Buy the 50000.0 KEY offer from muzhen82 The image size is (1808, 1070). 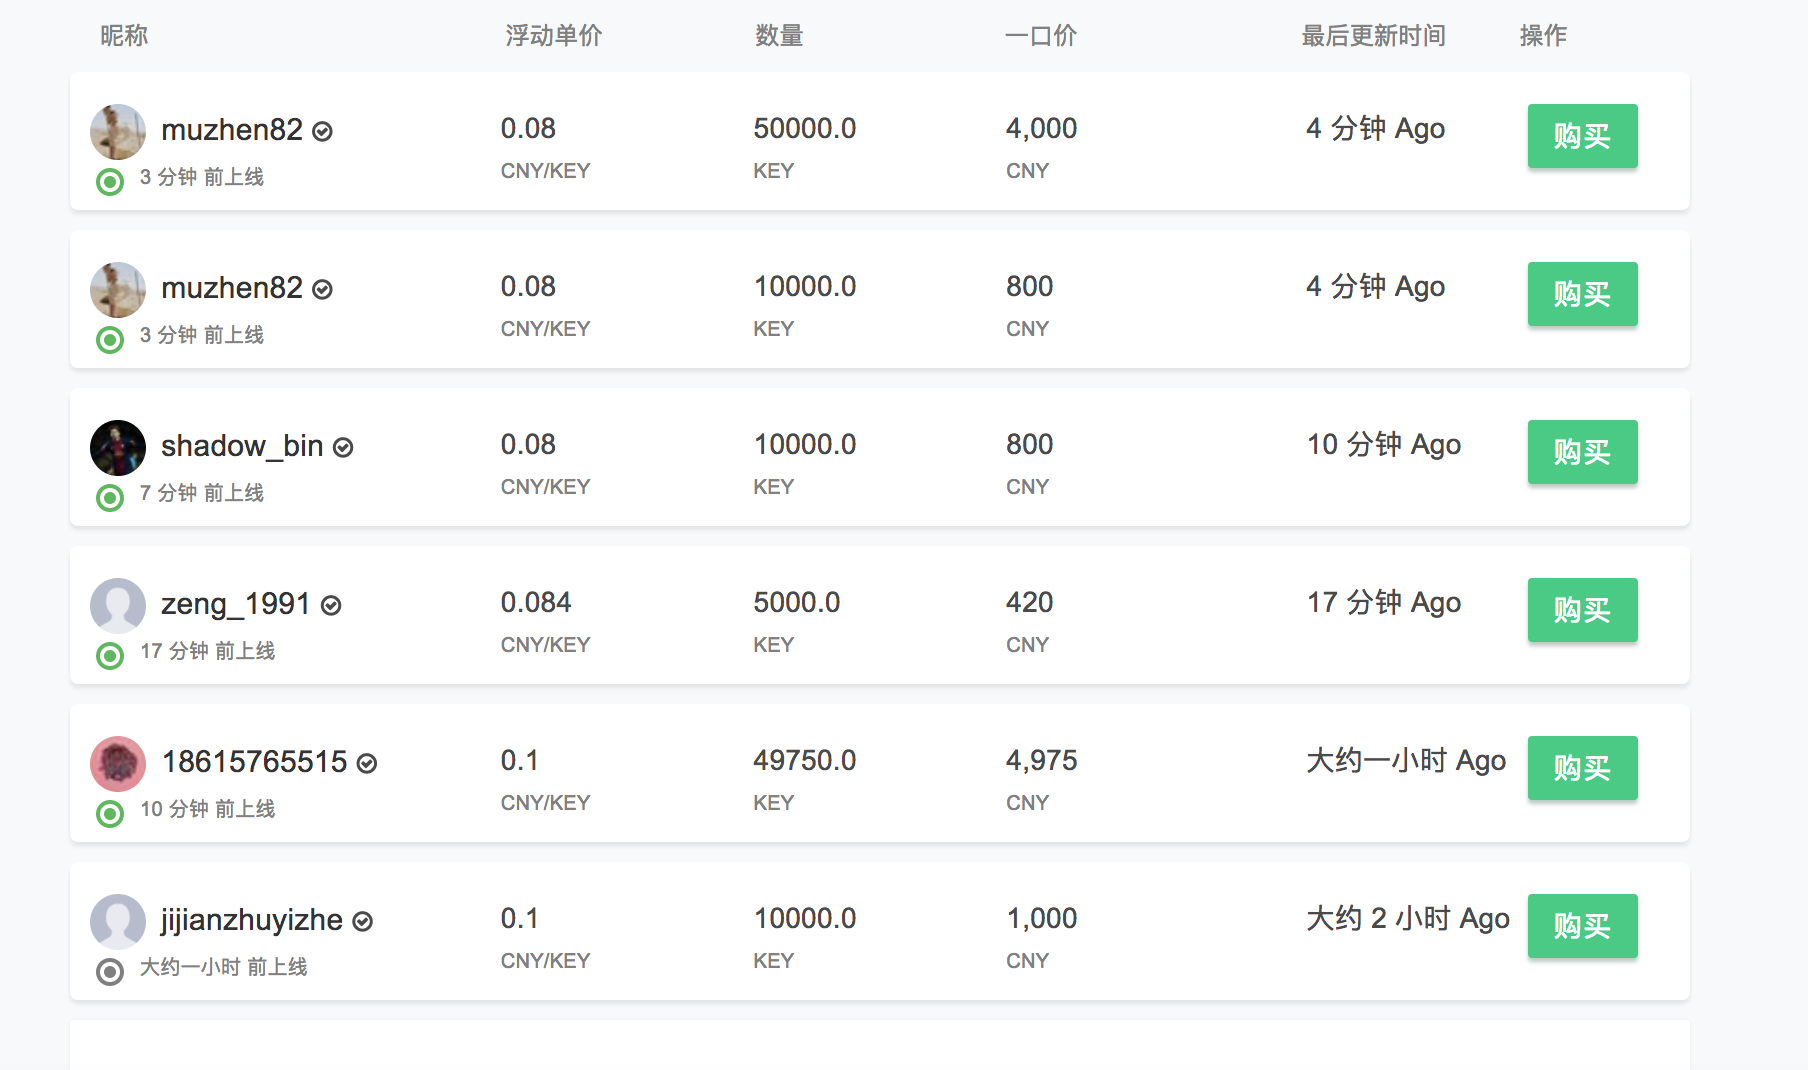point(1582,136)
